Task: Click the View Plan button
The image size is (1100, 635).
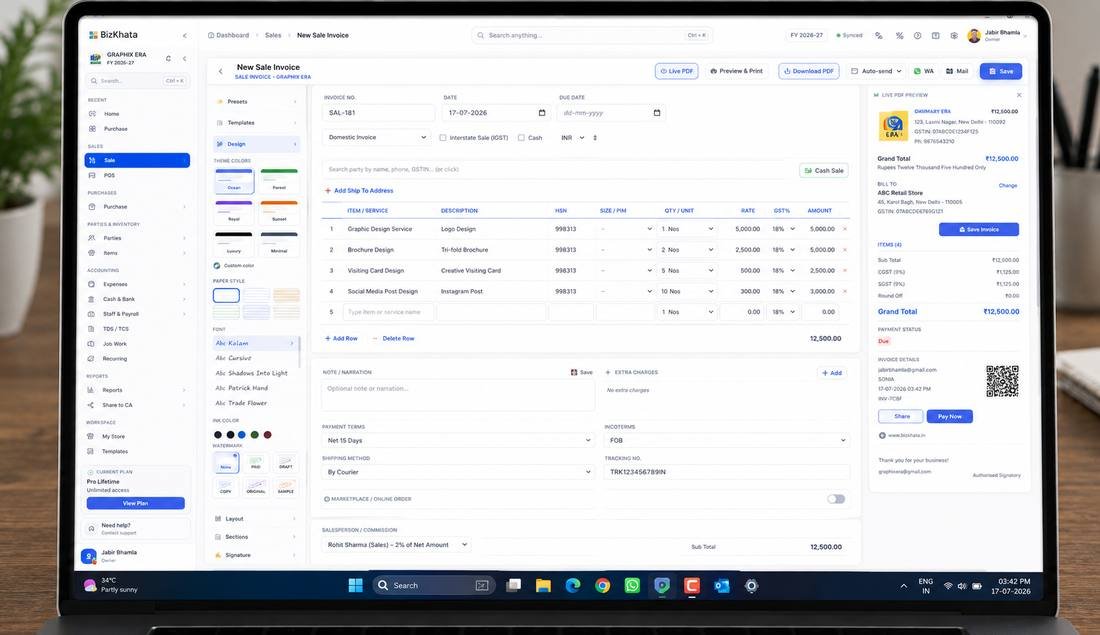Action: [135, 503]
